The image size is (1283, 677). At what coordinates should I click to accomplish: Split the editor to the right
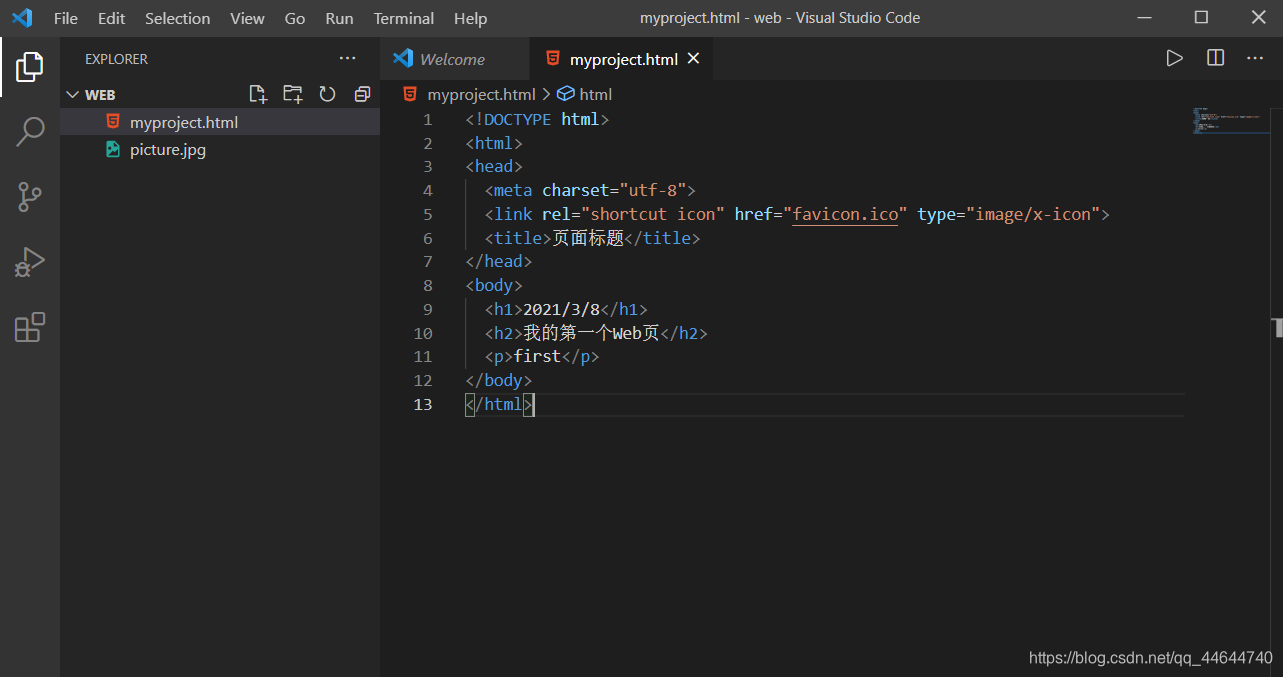pyautogui.click(x=1215, y=58)
